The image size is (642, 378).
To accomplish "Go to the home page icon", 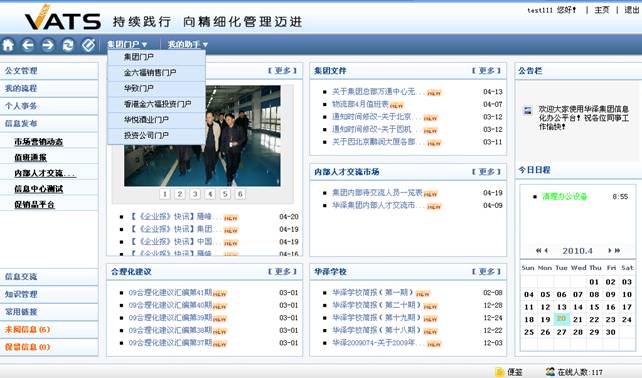I will click(x=8, y=45).
